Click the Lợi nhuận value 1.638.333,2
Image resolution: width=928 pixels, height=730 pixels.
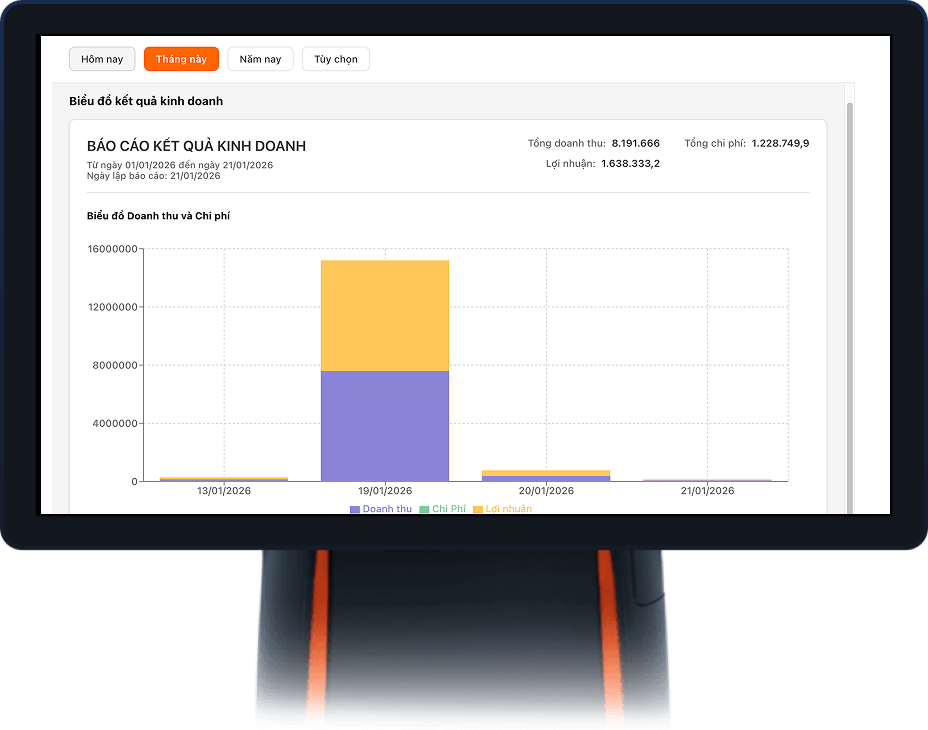[630, 163]
